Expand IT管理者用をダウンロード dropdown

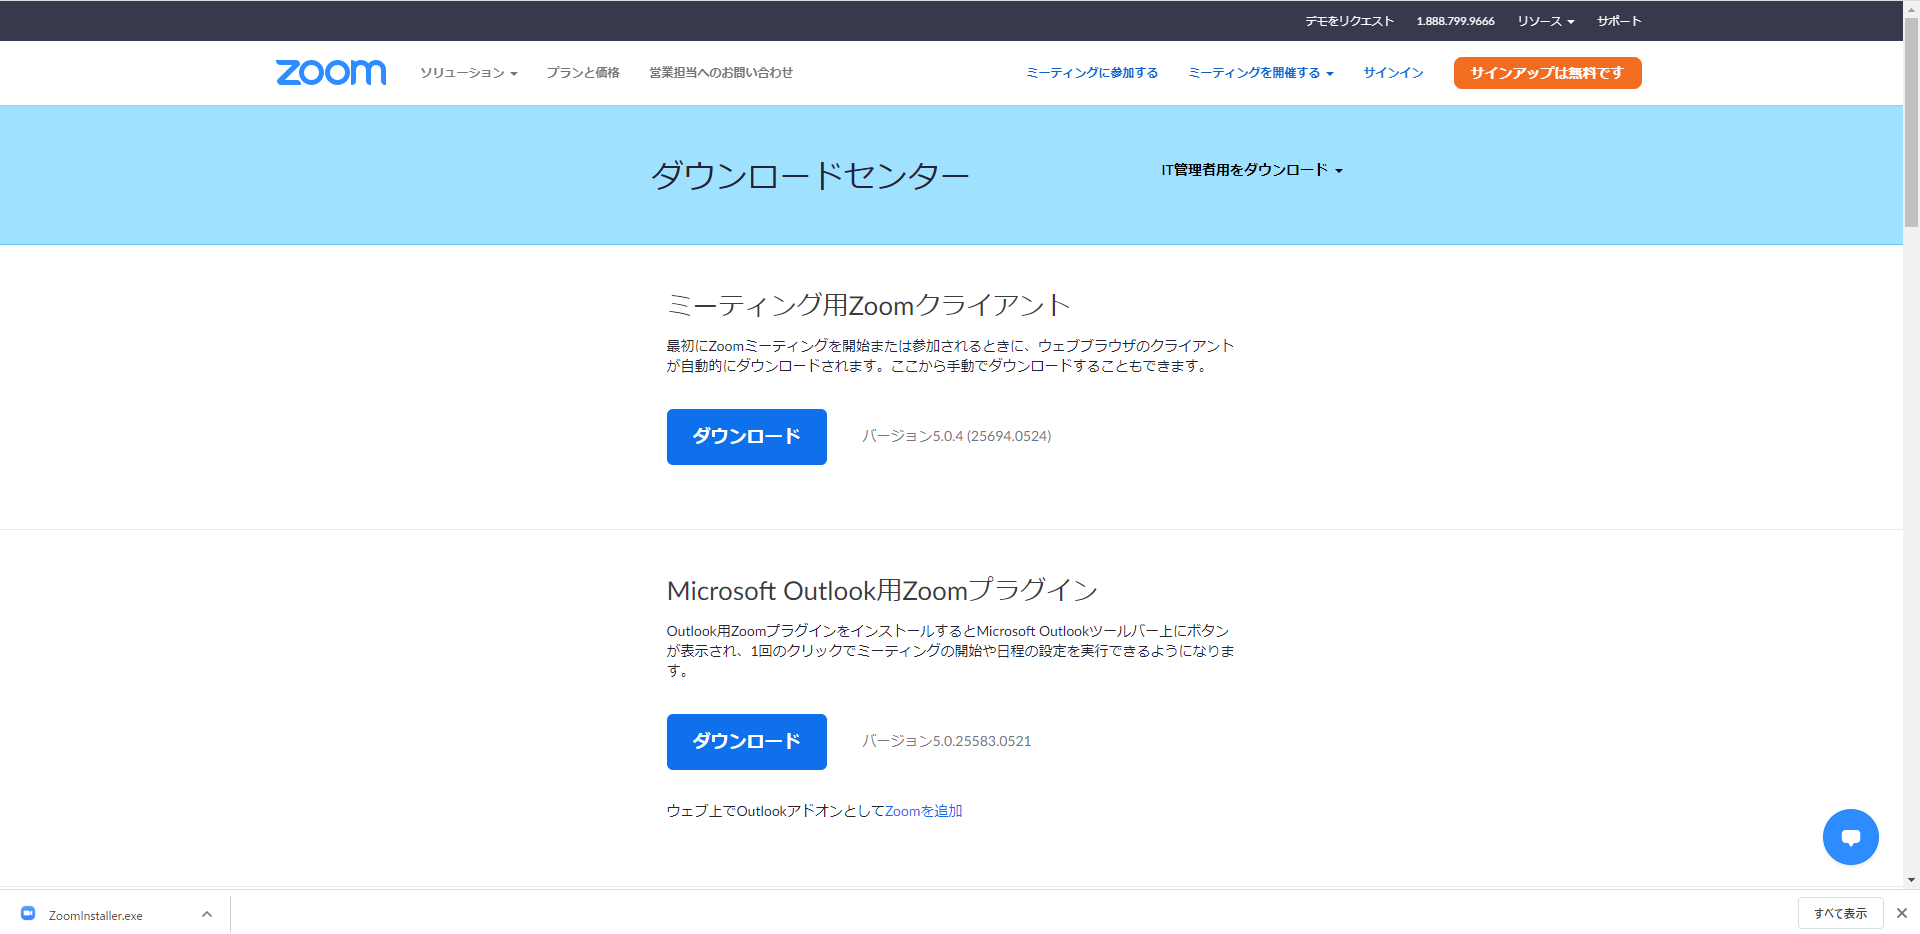click(1252, 170)
